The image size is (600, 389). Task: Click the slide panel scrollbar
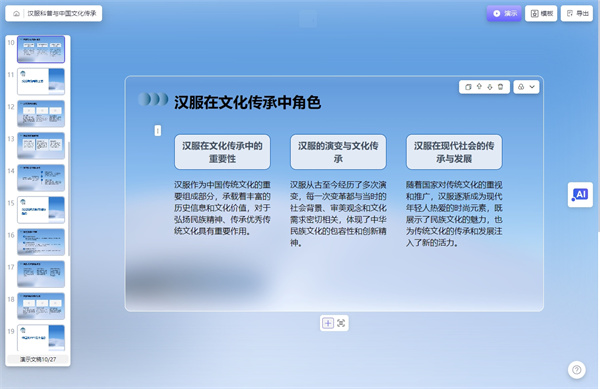coord(69,199)
